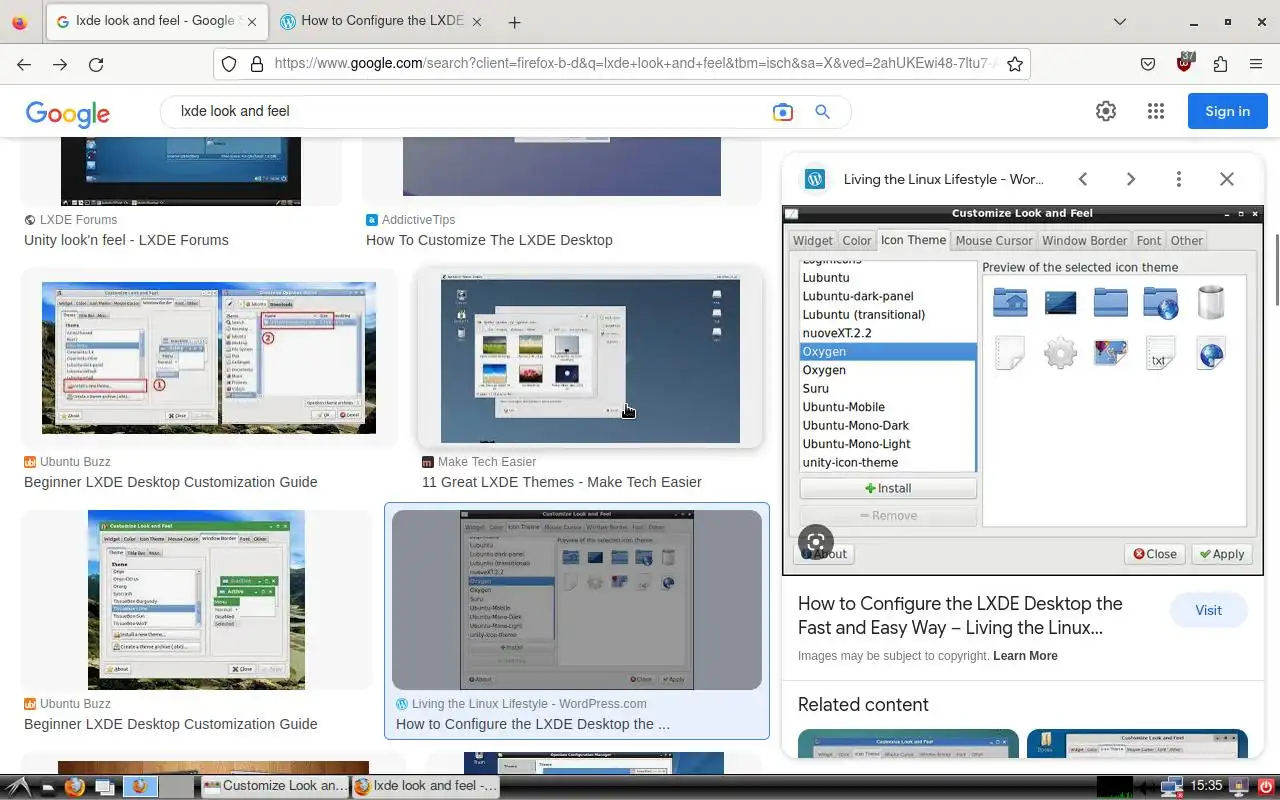This screenshot has height=800, width=1280.
Task: Click the large Customize Look and Feel preview image
Action: point(1022,390)
